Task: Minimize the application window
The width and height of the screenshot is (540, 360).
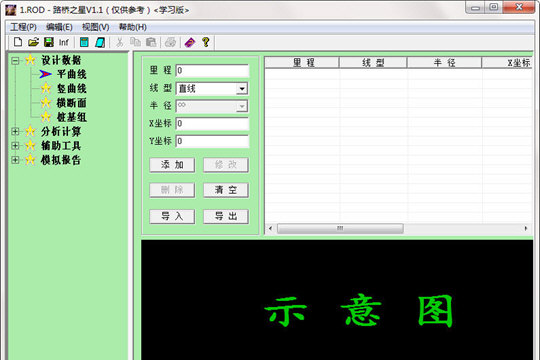Action: tap(476, 7)
